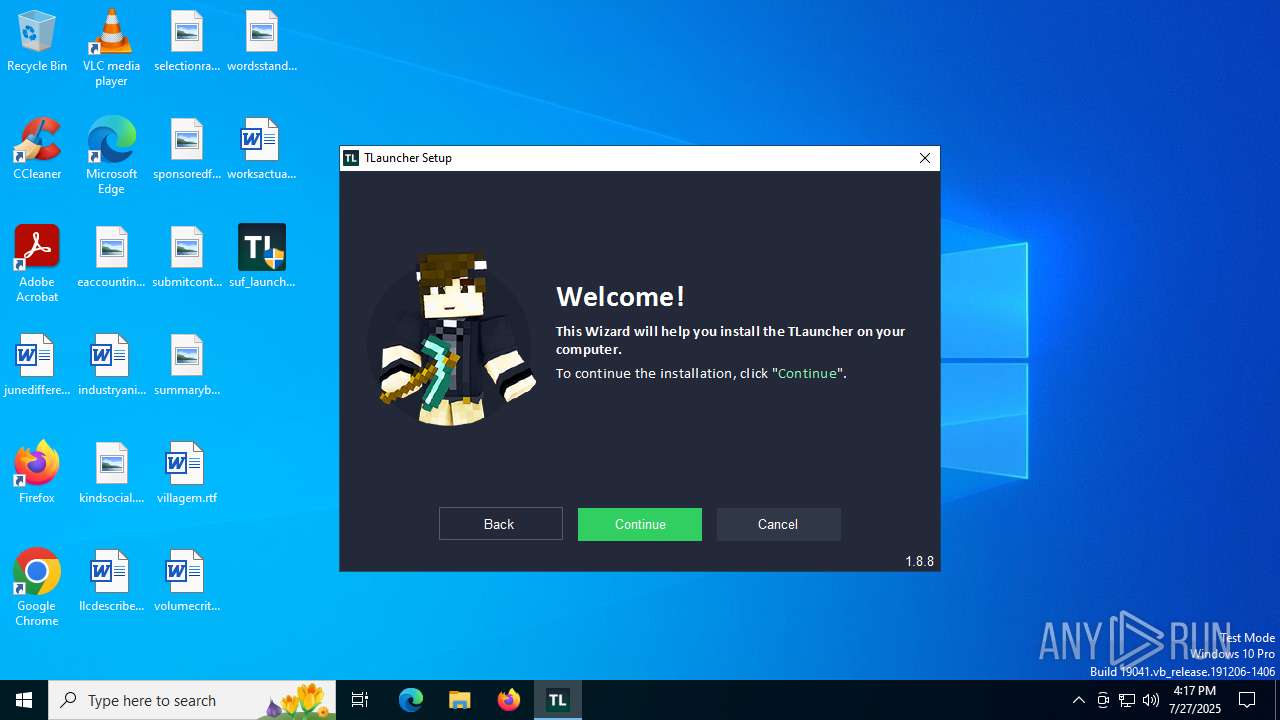
Task: Open Task View from the taskbar
Action: (360, 700)
